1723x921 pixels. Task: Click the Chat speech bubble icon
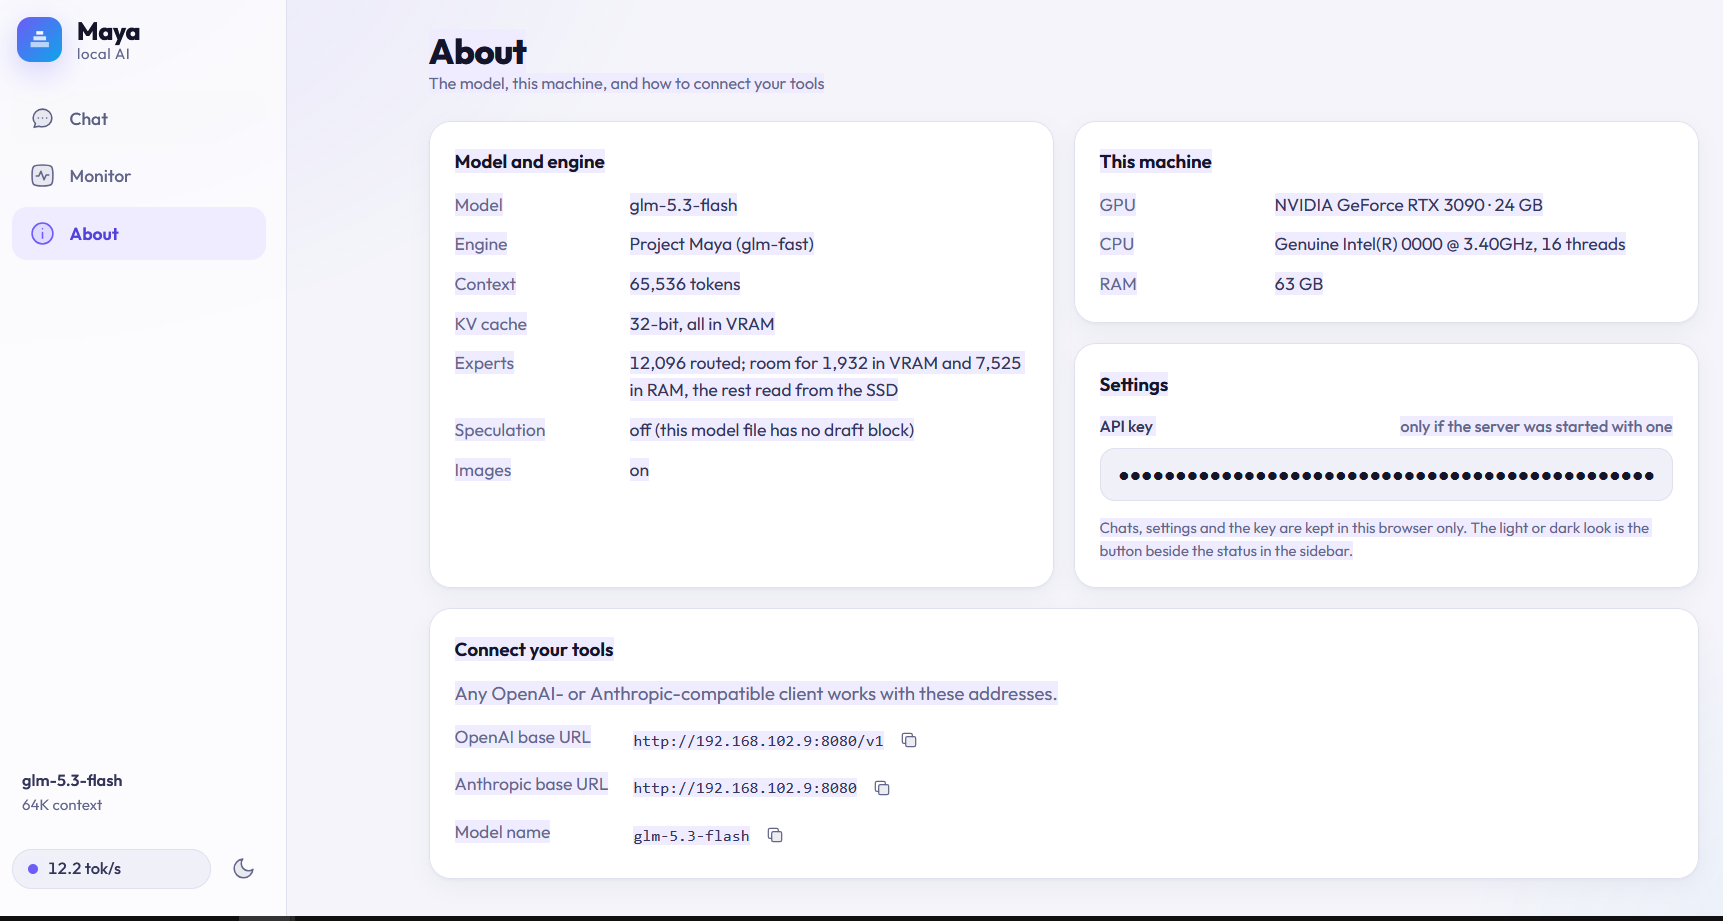(42, 119)
